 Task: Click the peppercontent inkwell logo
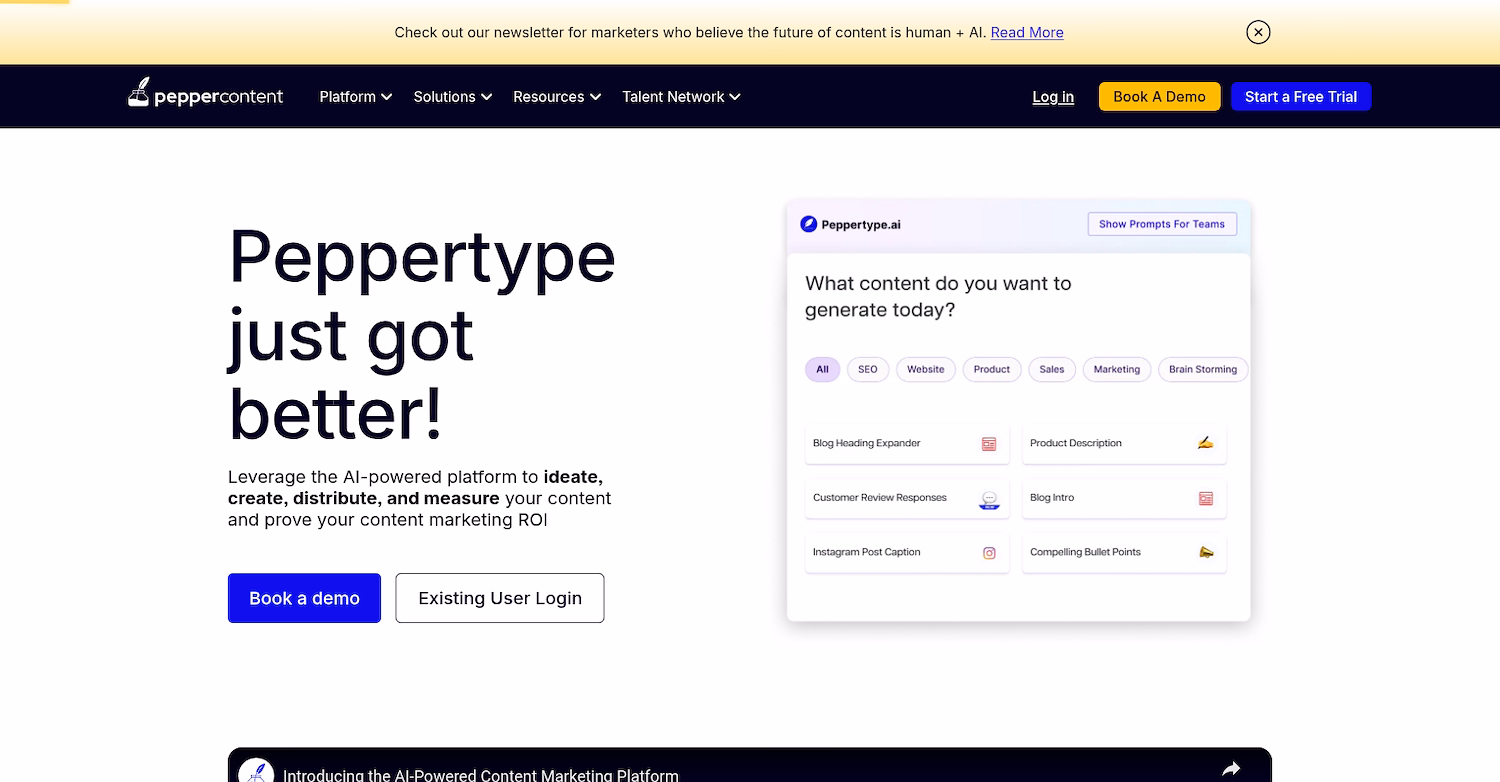(x=139, y=92)
